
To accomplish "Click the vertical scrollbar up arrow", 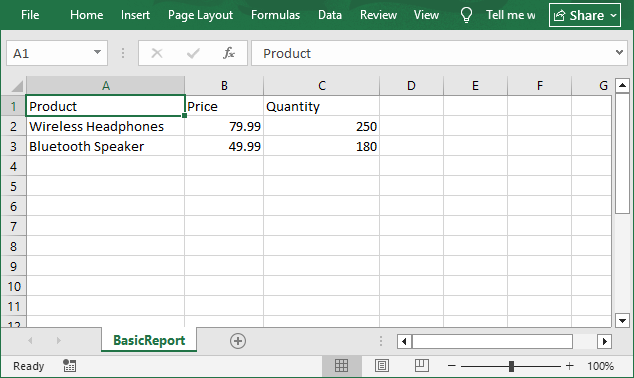I will pos(622,85).
